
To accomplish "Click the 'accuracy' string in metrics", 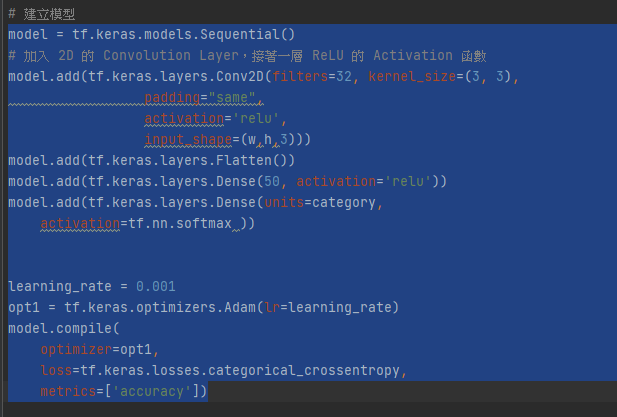I will (x=151, y=391).
